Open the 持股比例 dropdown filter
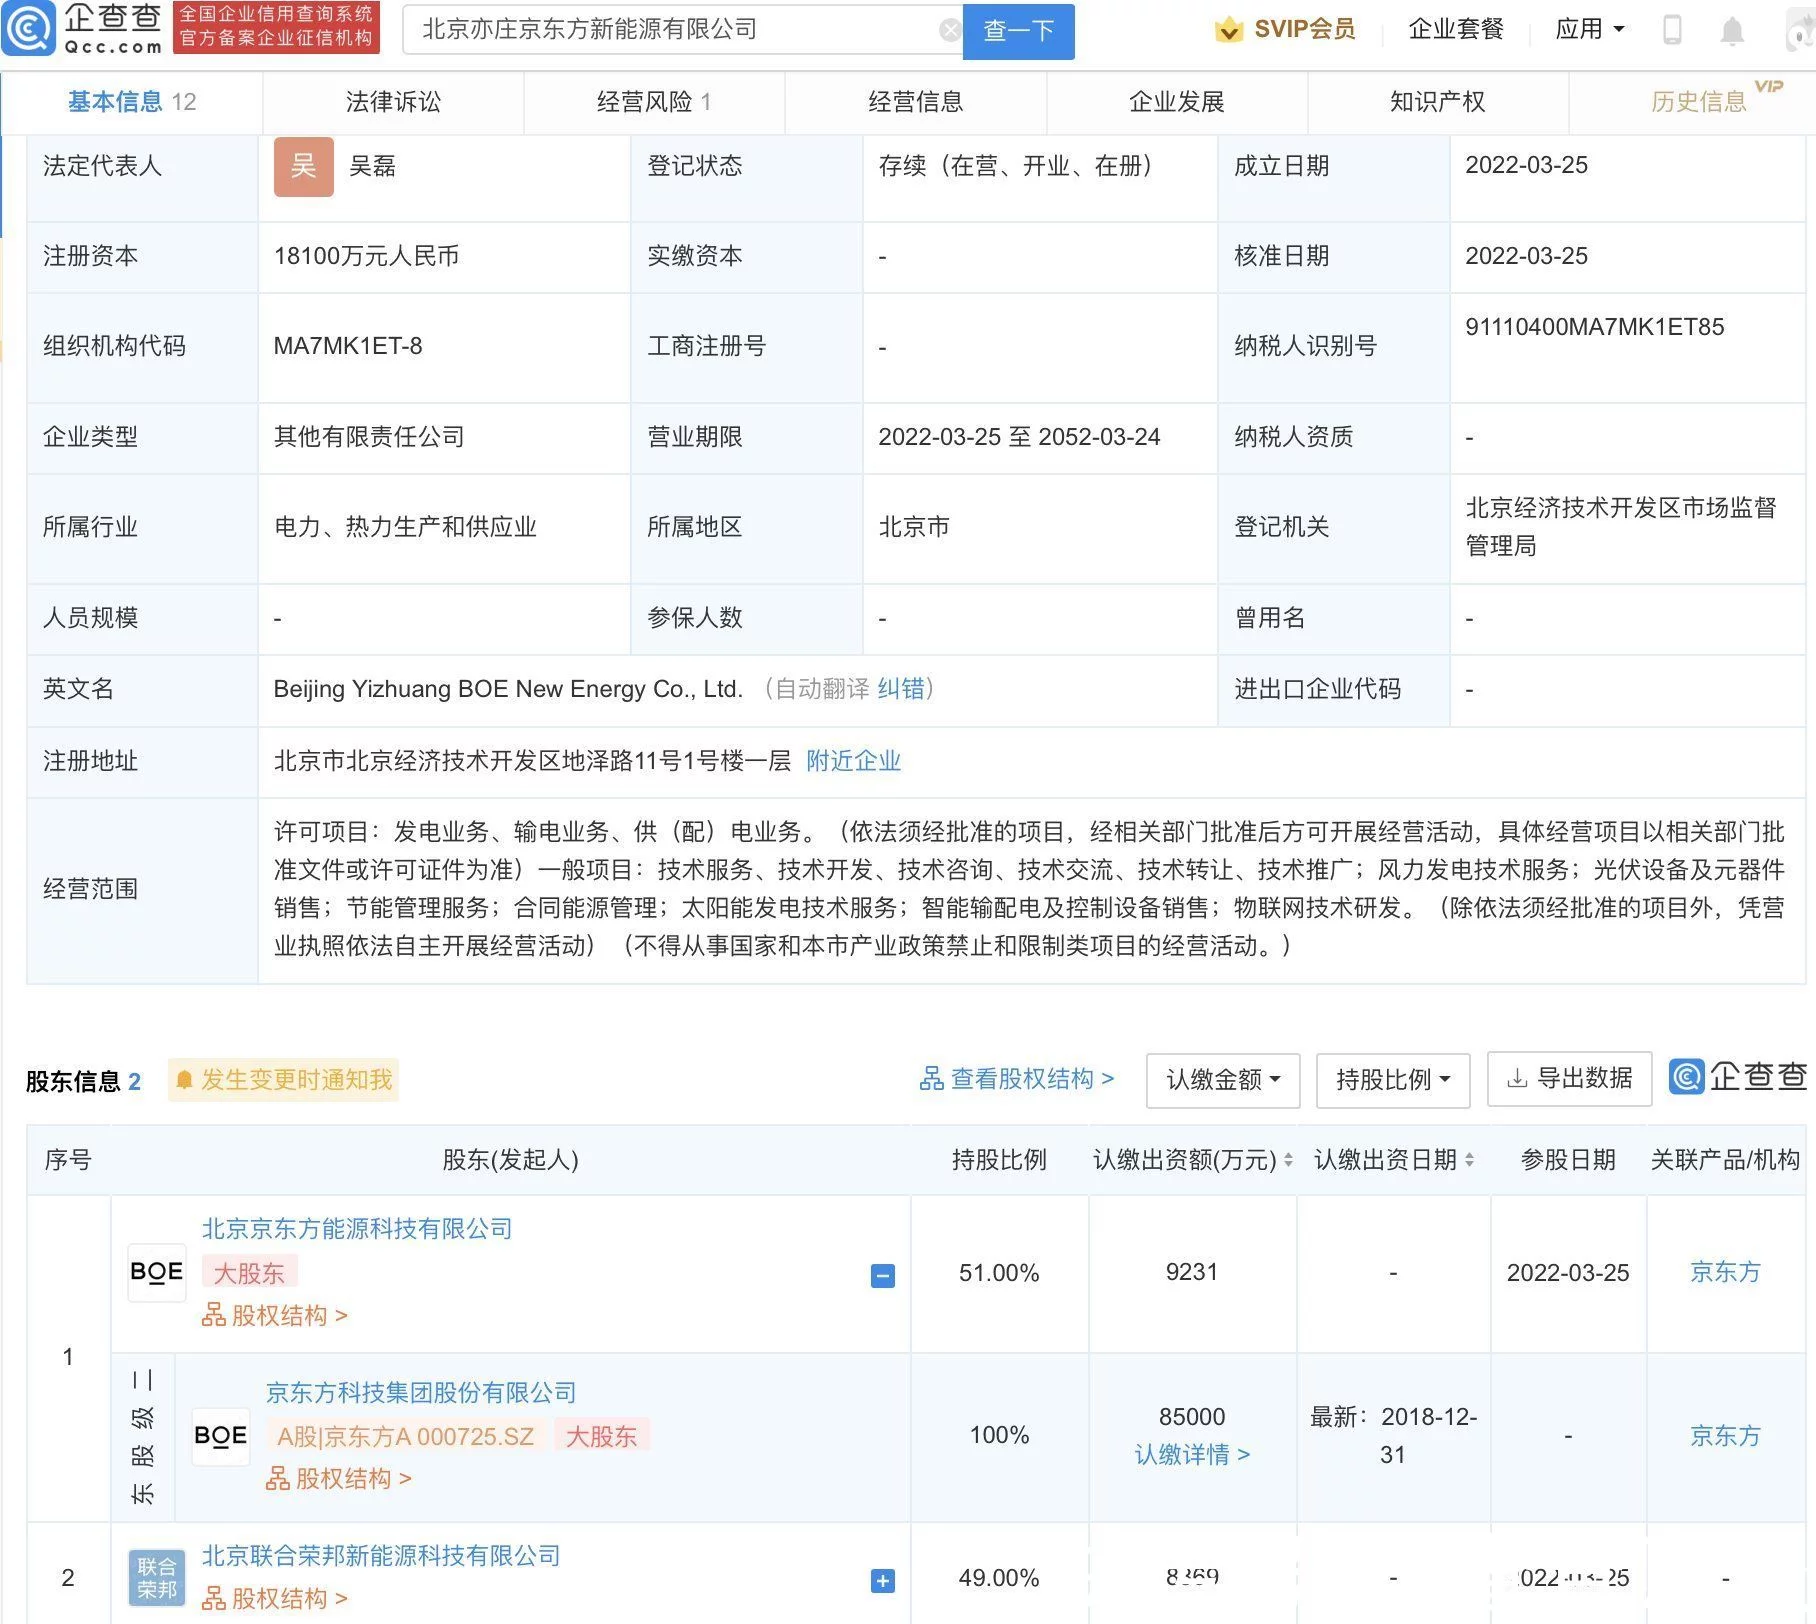 (x=1393, y=1080)
